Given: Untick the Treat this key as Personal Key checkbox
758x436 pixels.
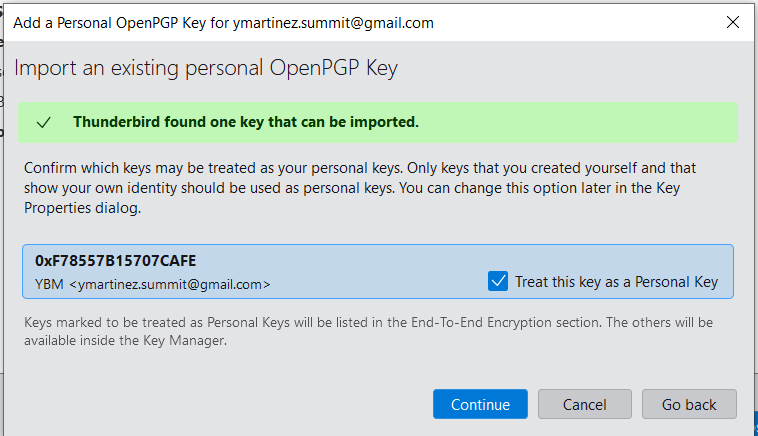Looking at the screenshot, I should pyautogui.click(x=498, y=281).
